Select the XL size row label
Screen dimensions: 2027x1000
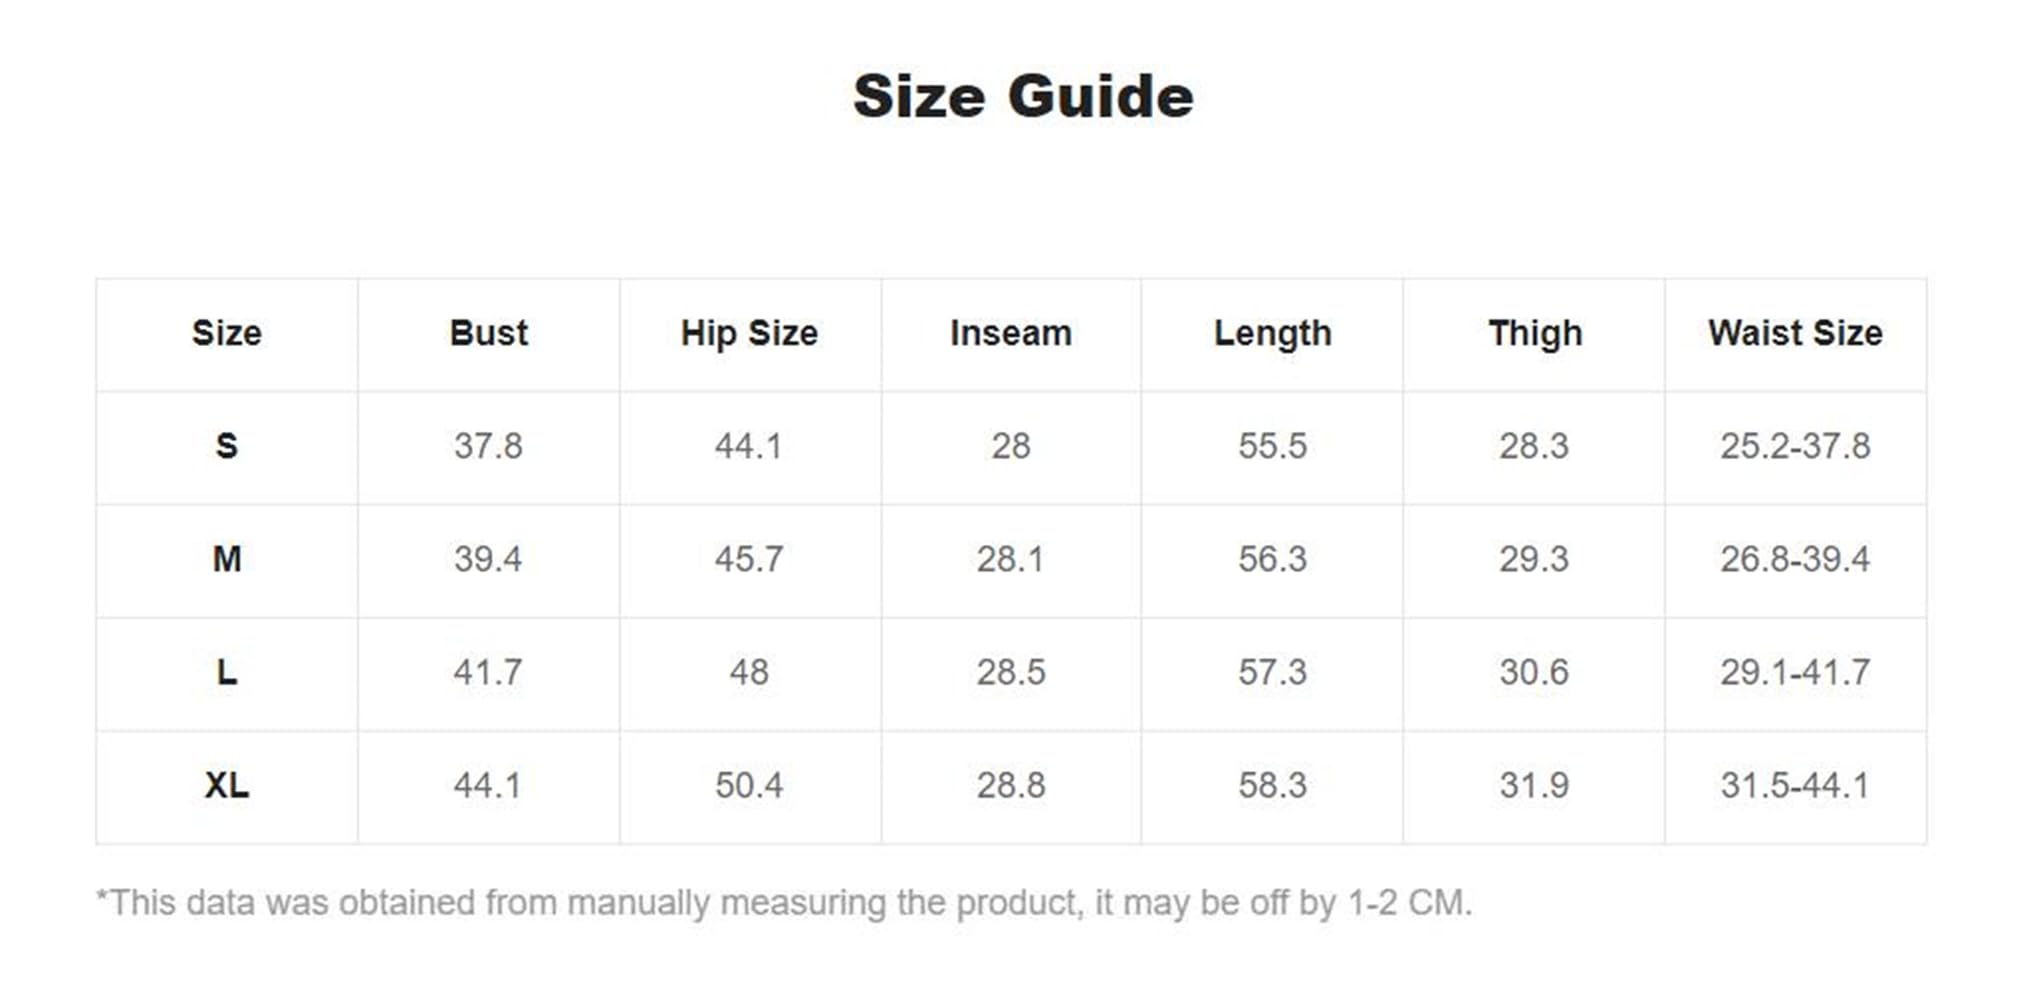point(227,785)
